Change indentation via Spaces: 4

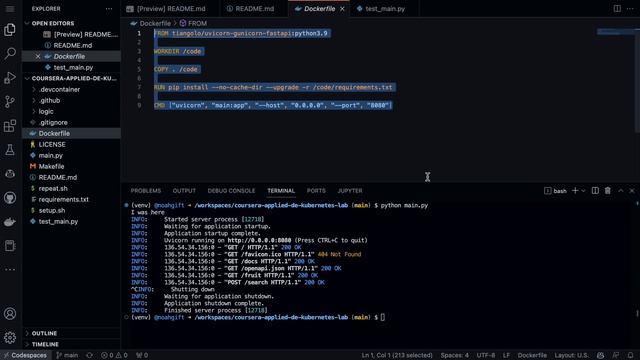(455, 355)
